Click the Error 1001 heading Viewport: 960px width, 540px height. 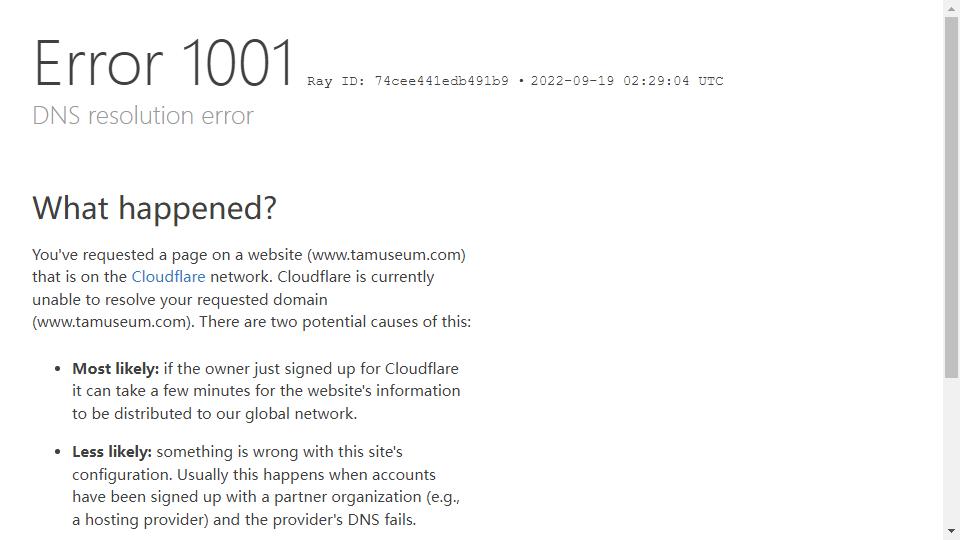[x=164, y=63]
